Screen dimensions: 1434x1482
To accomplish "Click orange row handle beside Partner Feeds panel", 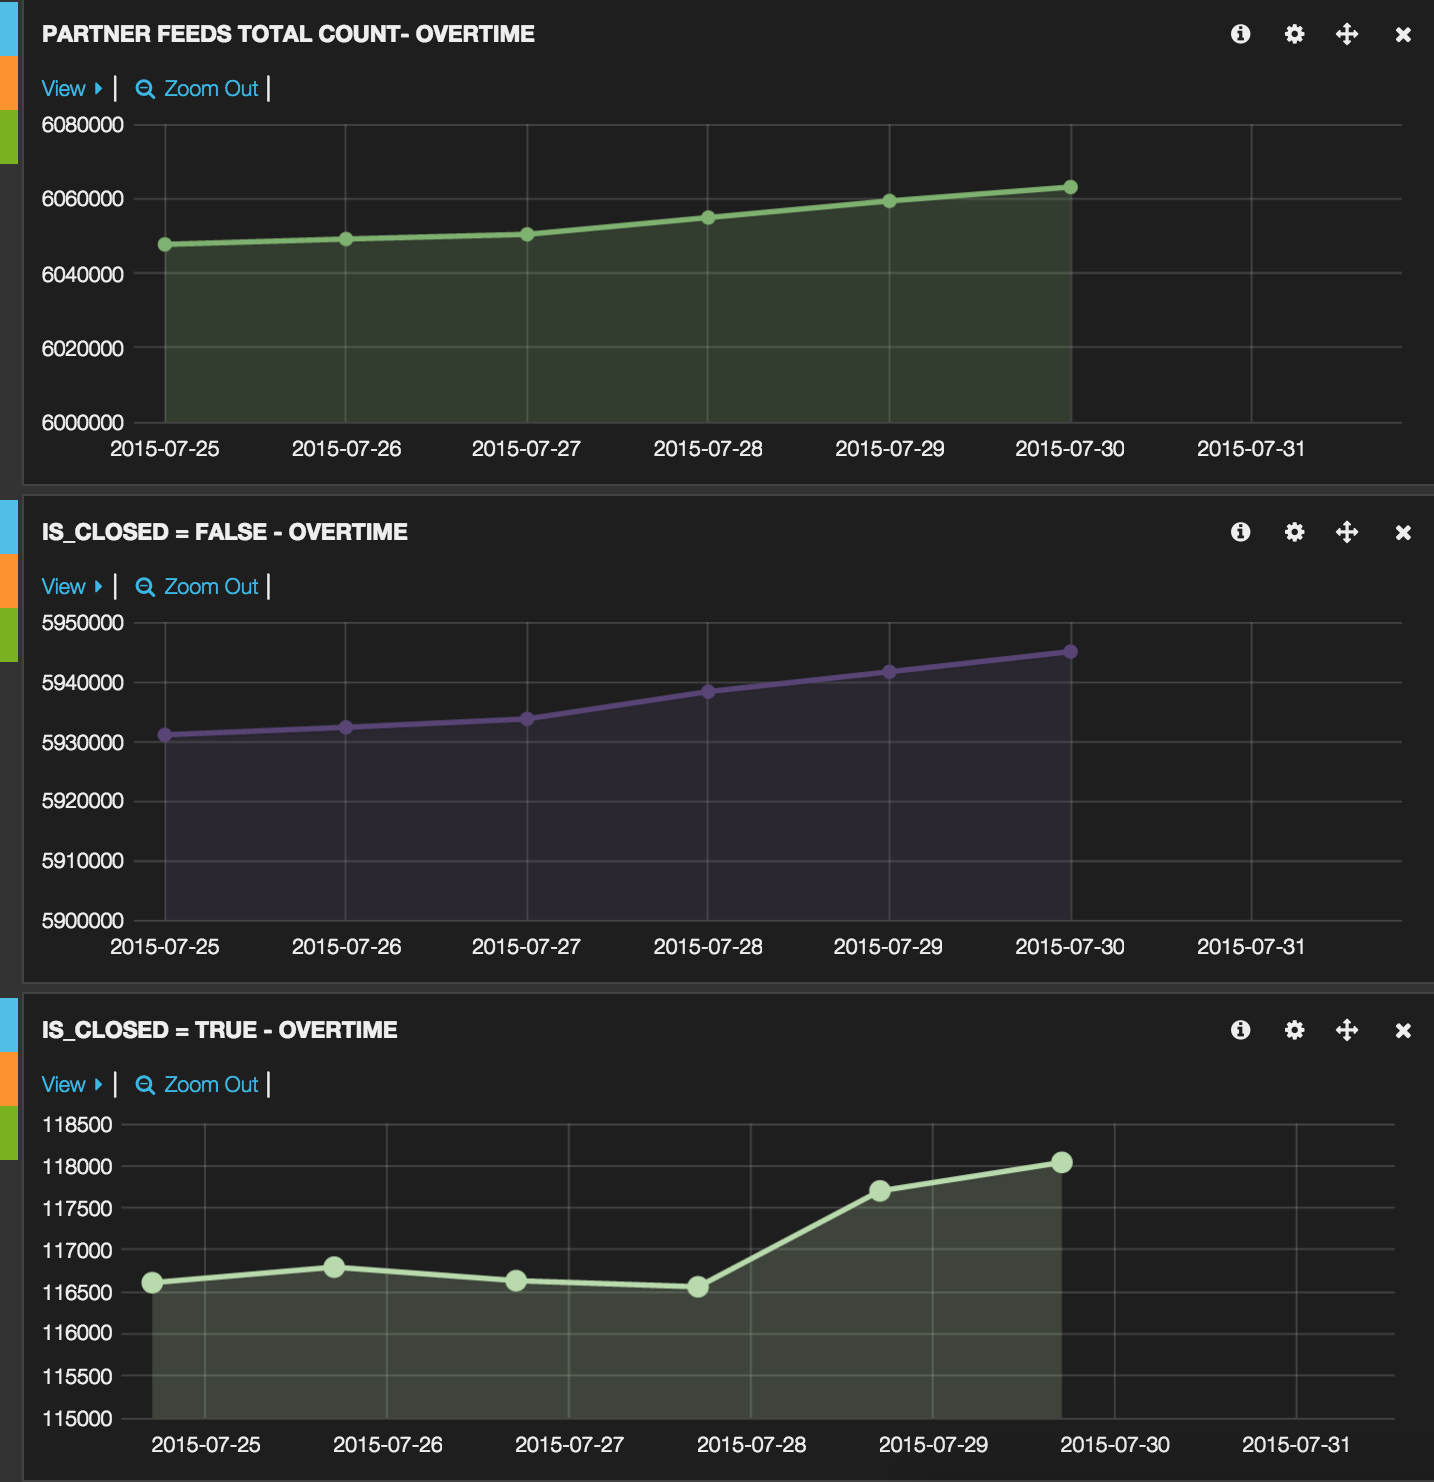I will click(9, 82).
